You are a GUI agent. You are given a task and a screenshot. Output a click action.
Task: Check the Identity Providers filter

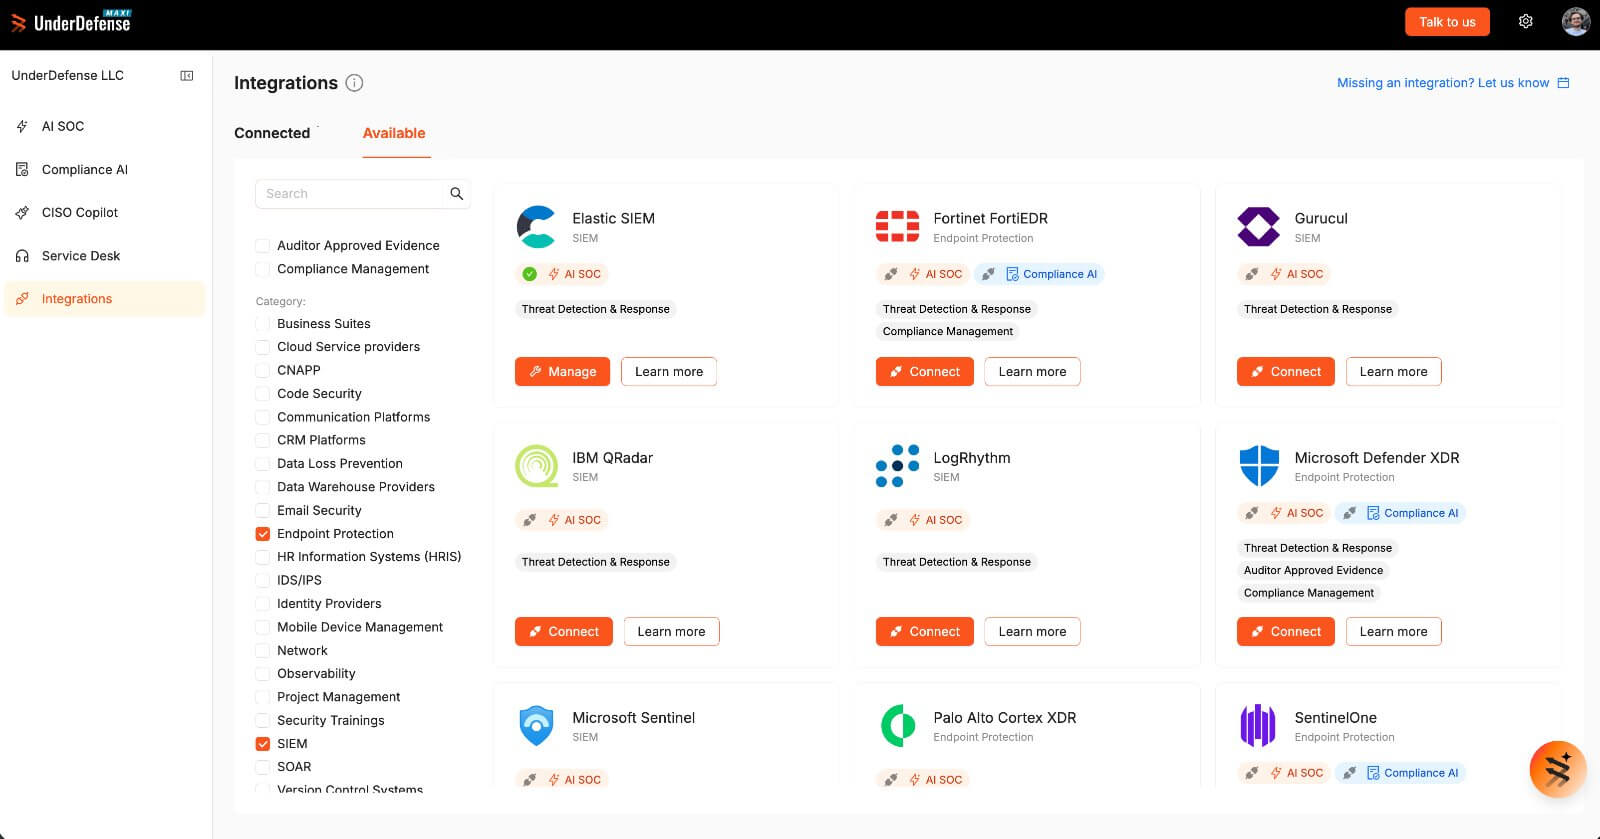(x=263, y=604)
